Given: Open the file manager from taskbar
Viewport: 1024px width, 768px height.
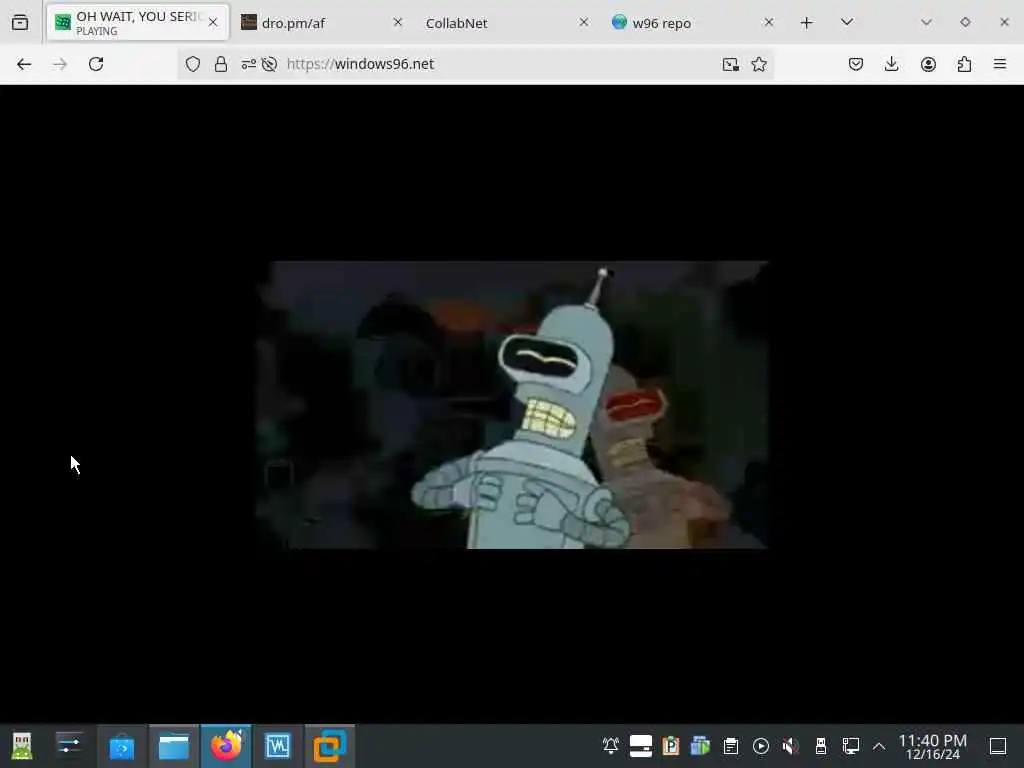Looking at the screenshot, I should pos(174,746).
